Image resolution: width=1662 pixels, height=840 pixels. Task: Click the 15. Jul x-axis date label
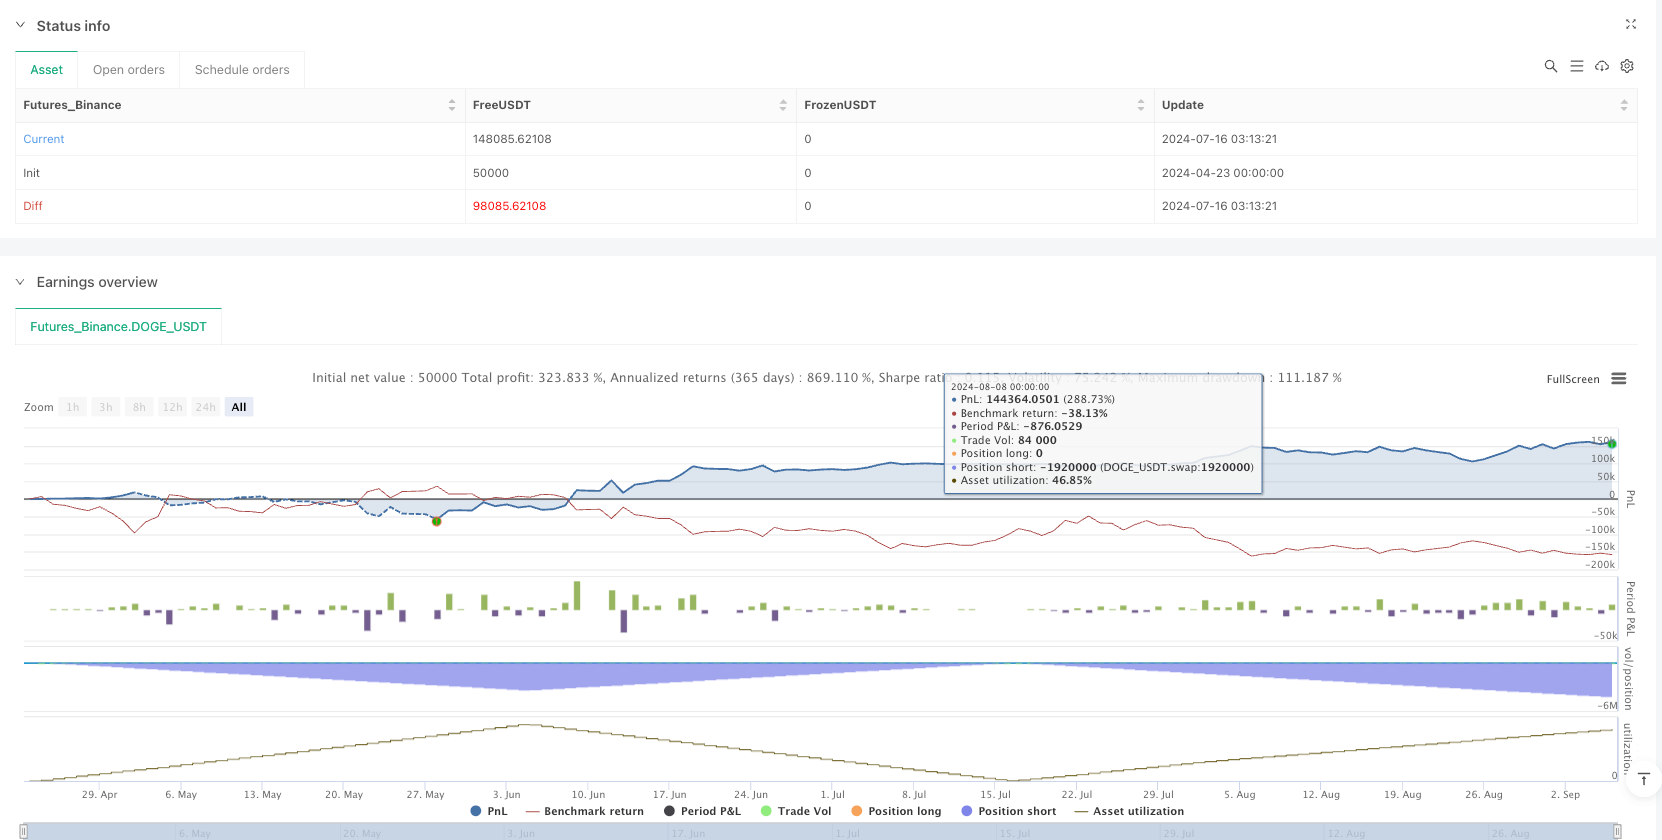(995, 794)
